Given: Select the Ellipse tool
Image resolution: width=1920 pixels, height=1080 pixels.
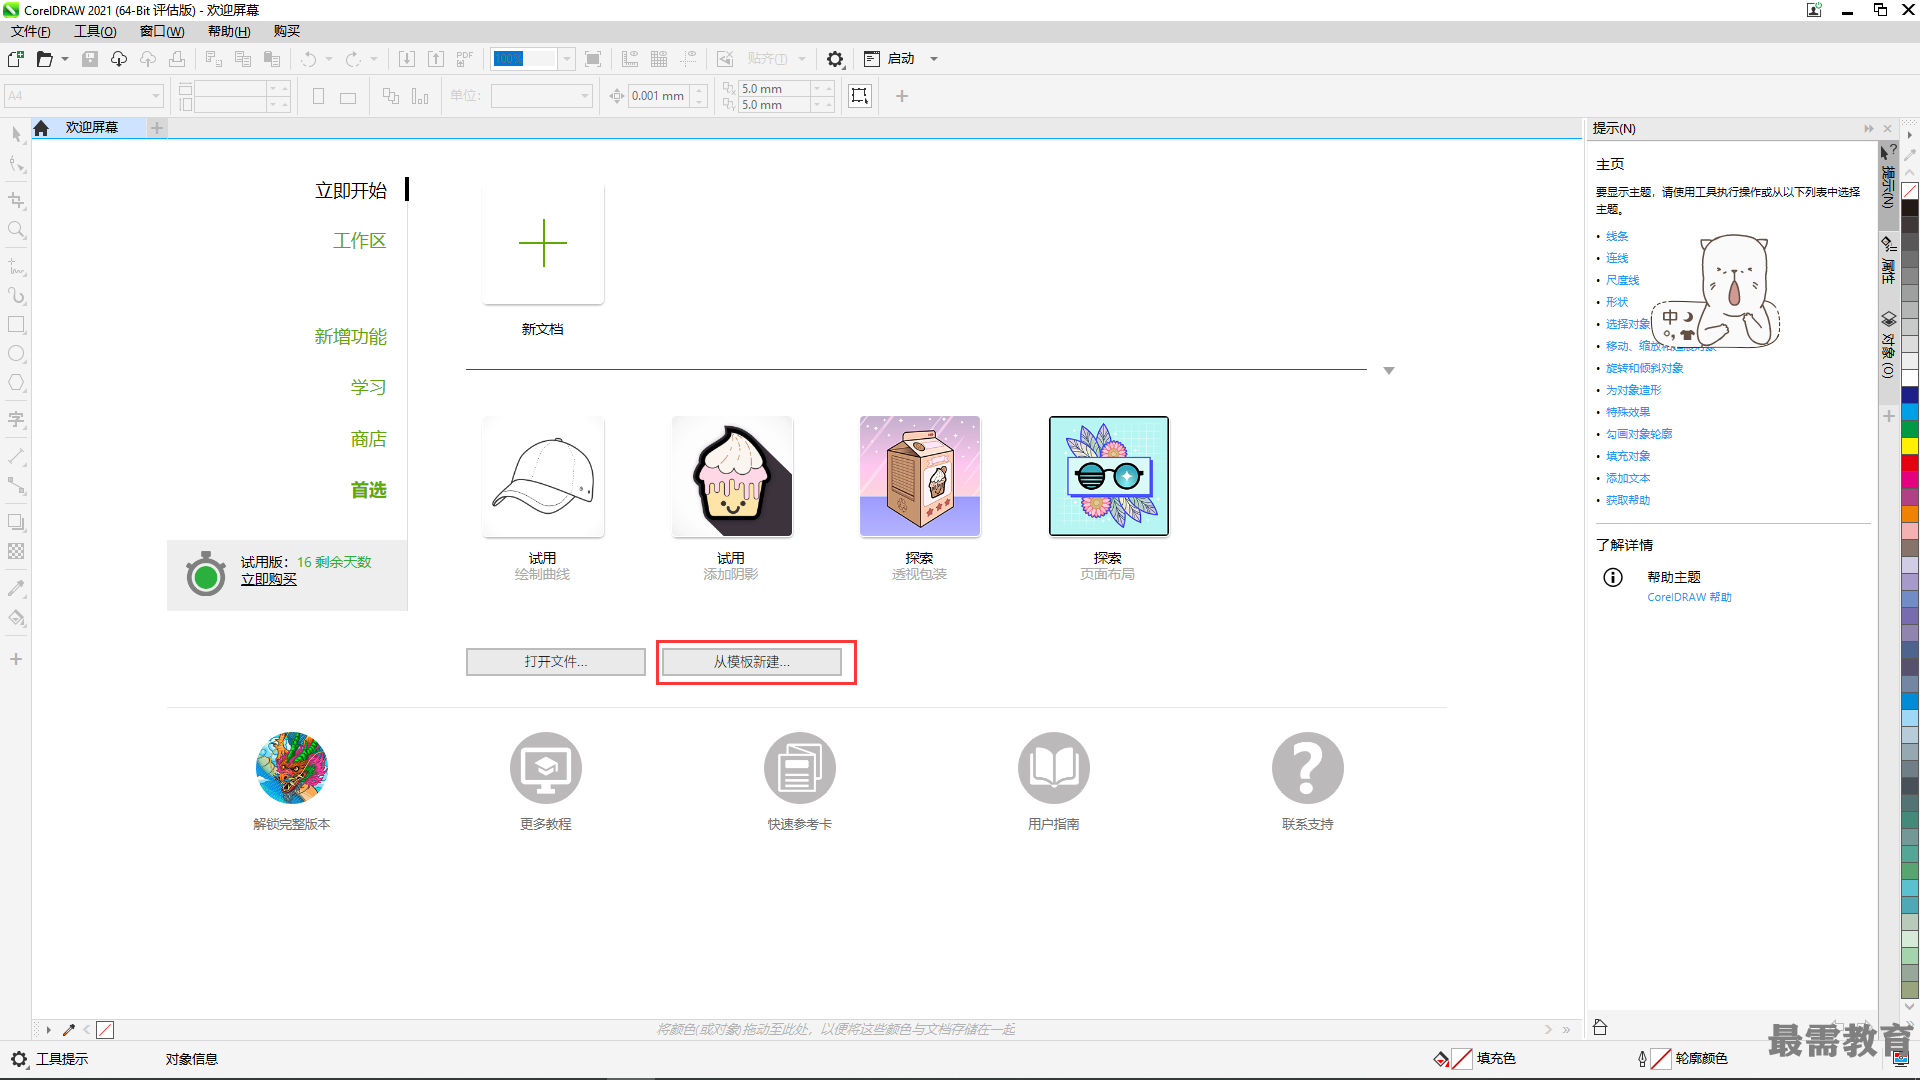Looking at the screenshot, I should pos(16,354).
